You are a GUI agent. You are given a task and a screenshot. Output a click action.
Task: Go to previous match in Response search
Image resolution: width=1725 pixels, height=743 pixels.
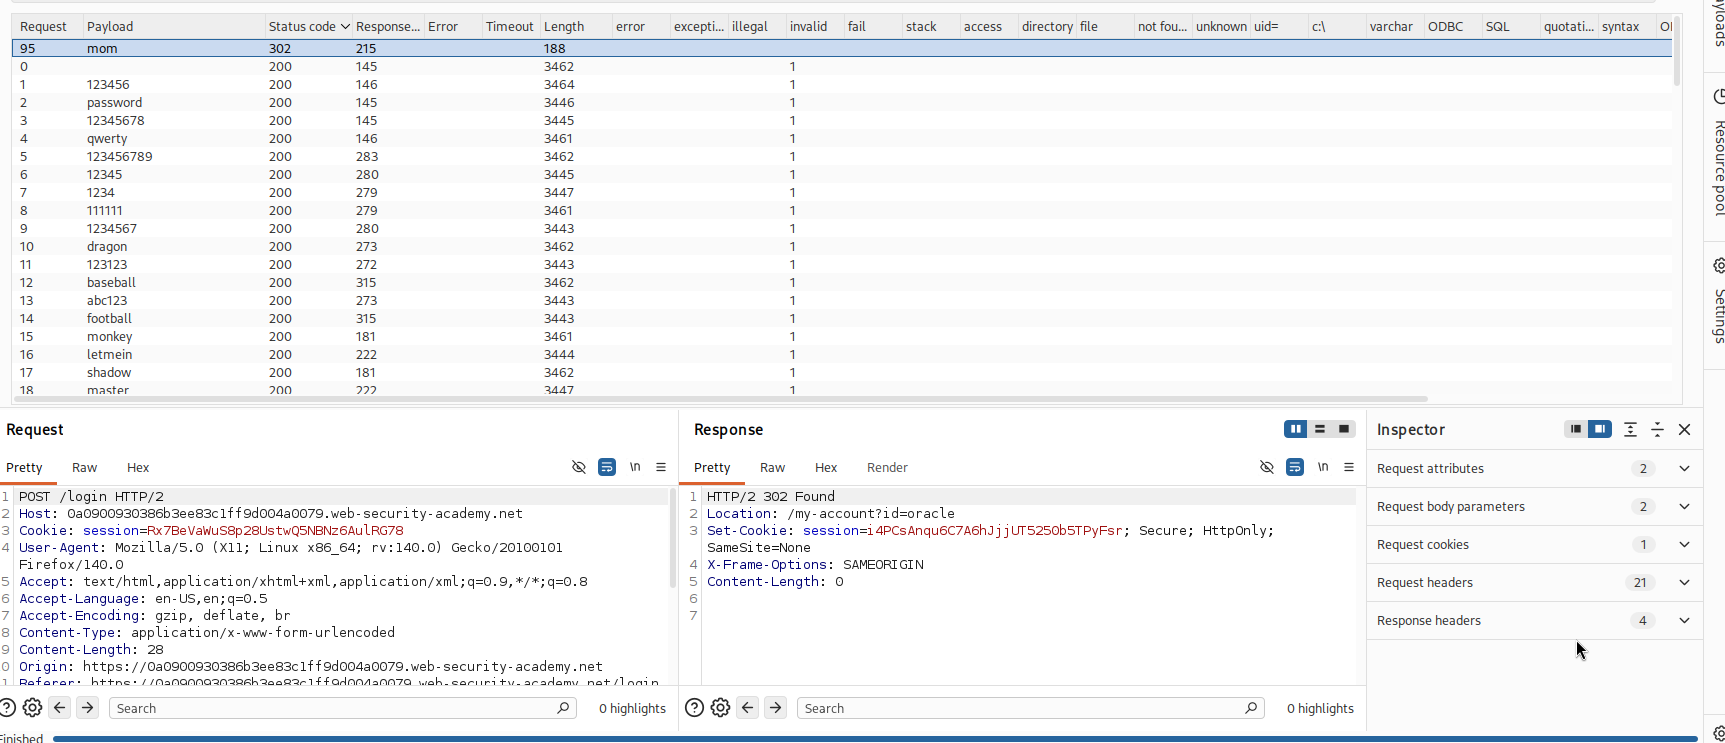748,708
